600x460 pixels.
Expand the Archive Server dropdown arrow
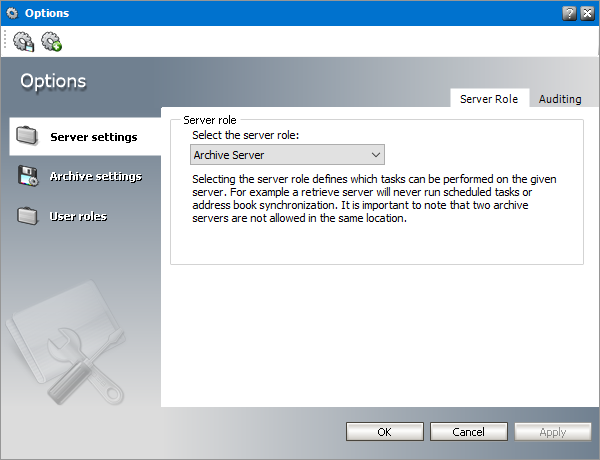tap(376, 155)
